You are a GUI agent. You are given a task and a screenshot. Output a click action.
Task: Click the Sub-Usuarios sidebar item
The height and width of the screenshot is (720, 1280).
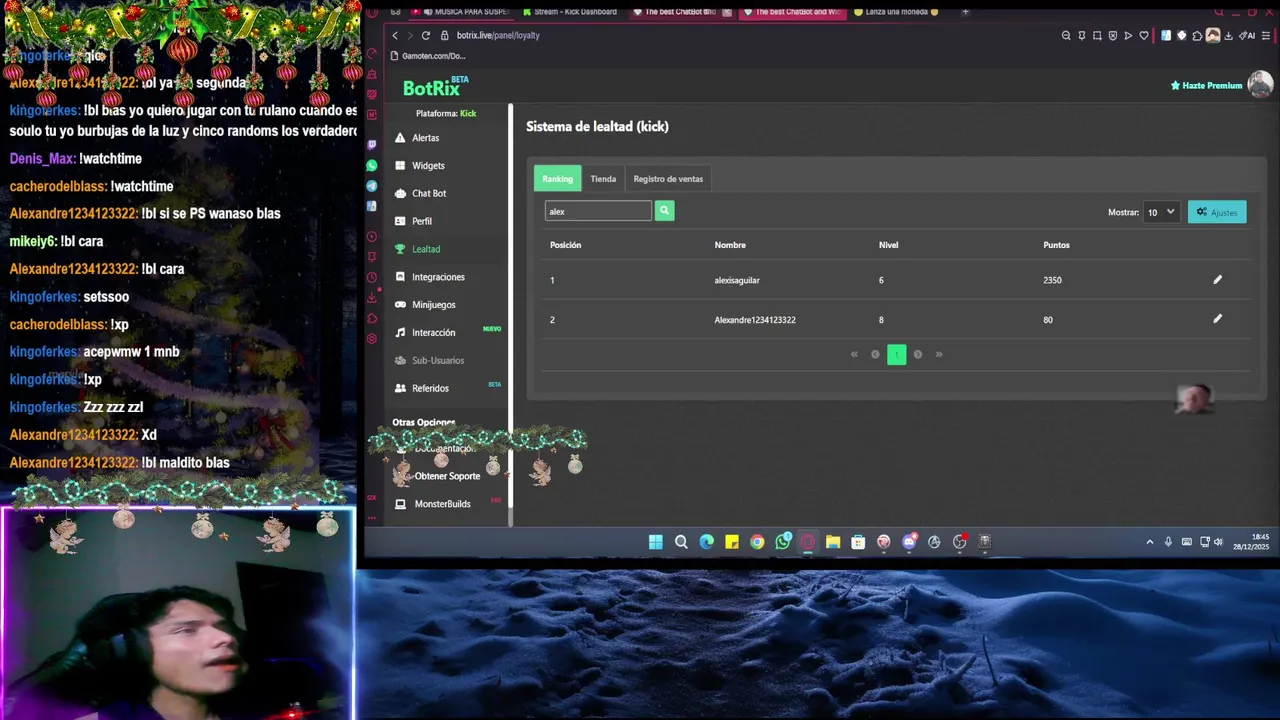pyautogui.click(x=429, y=360)
